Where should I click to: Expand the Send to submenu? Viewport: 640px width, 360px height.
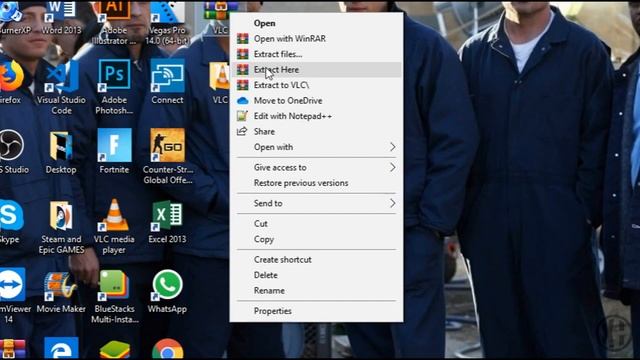pos(316,204)
